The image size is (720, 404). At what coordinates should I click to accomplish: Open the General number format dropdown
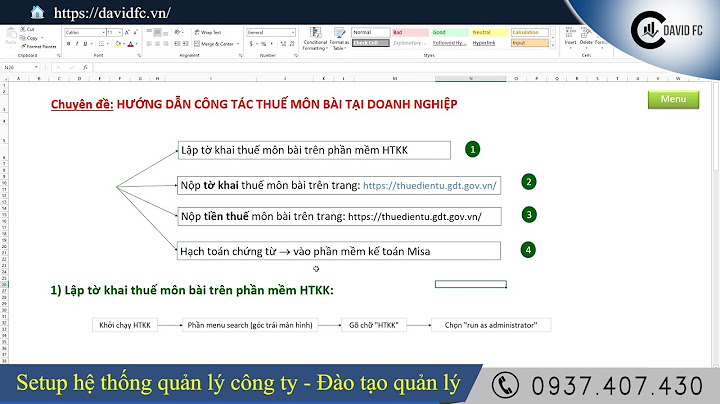pos(293,32)
